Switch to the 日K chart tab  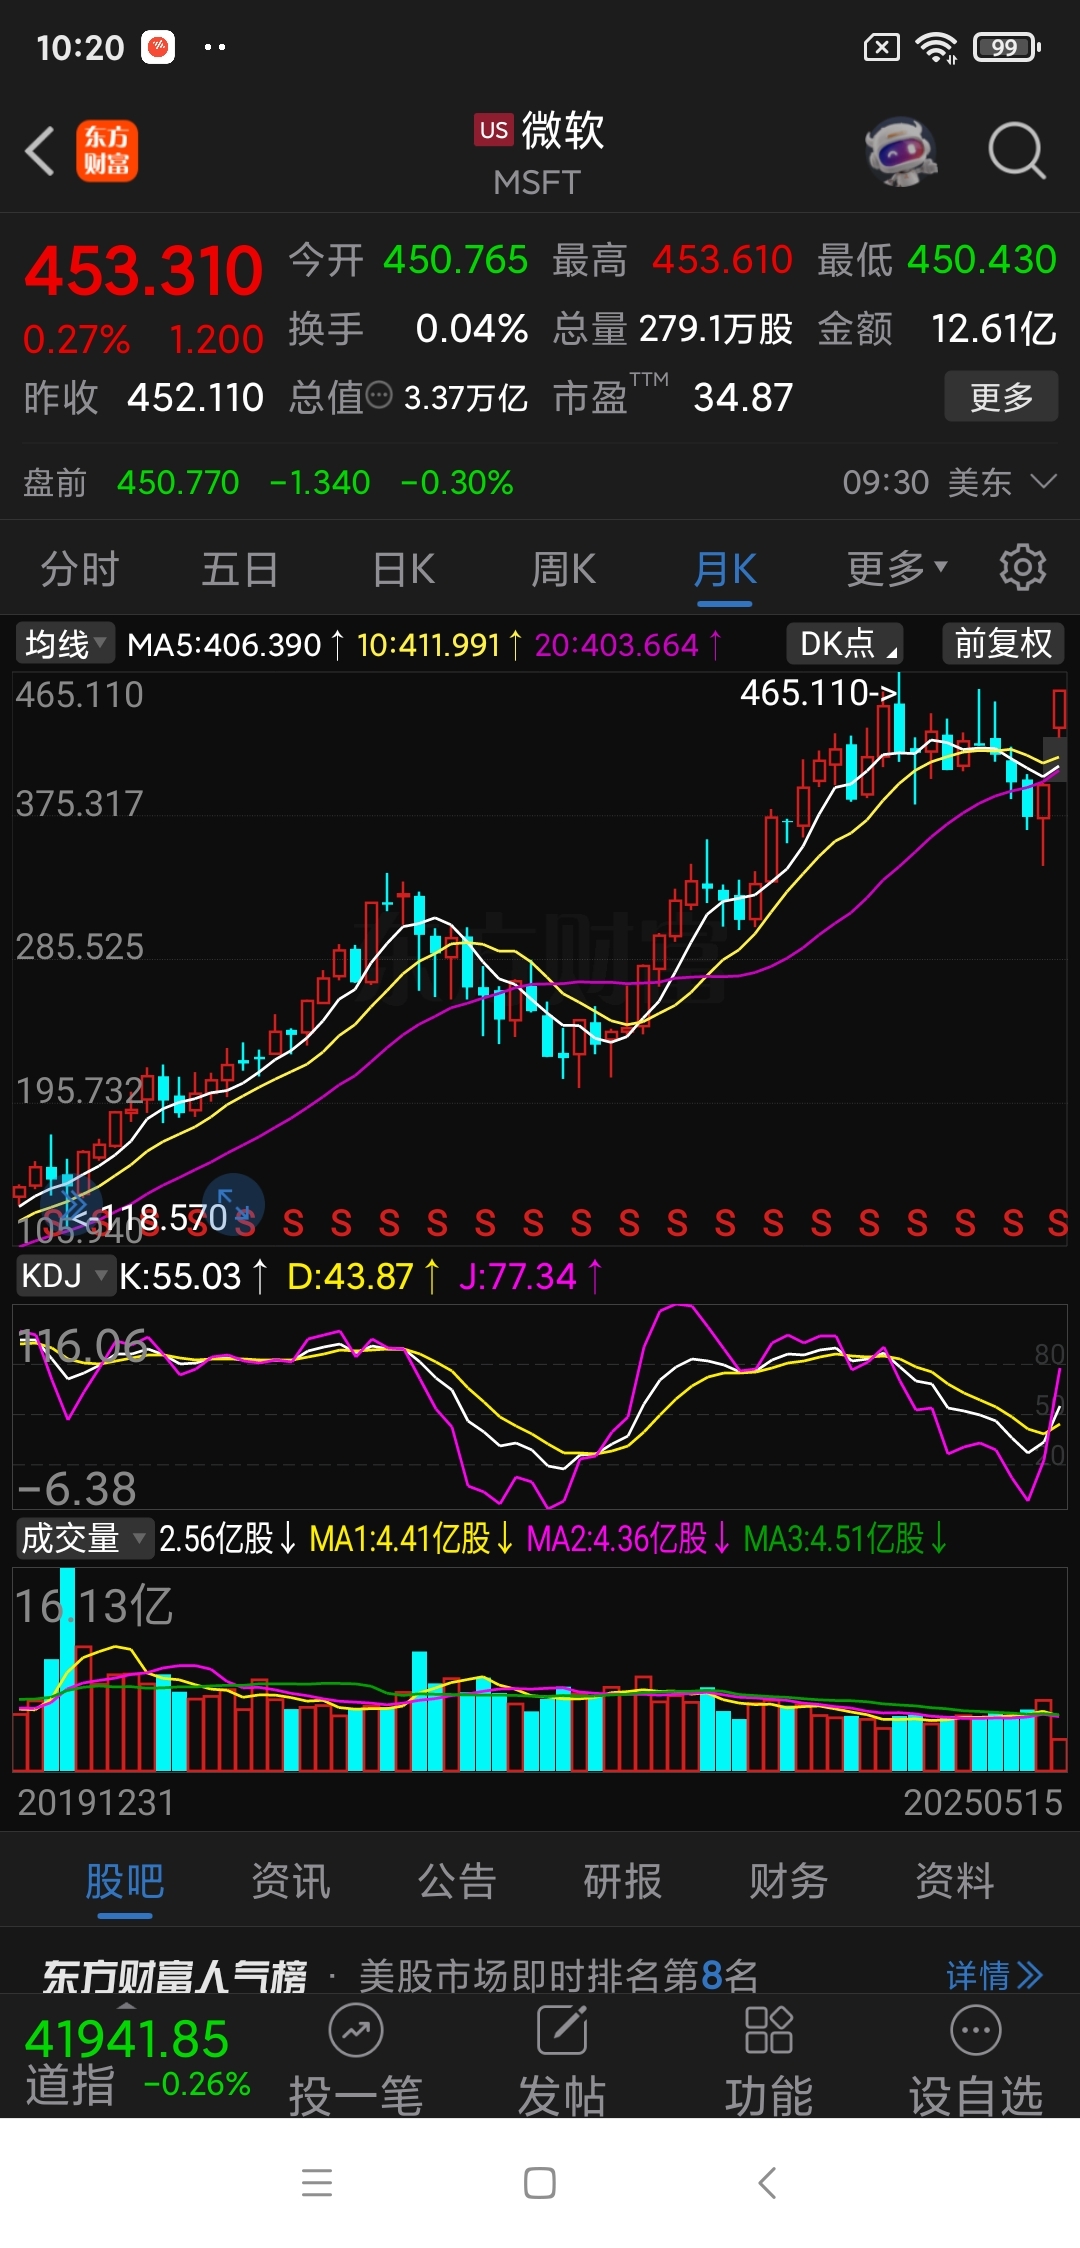403,569
